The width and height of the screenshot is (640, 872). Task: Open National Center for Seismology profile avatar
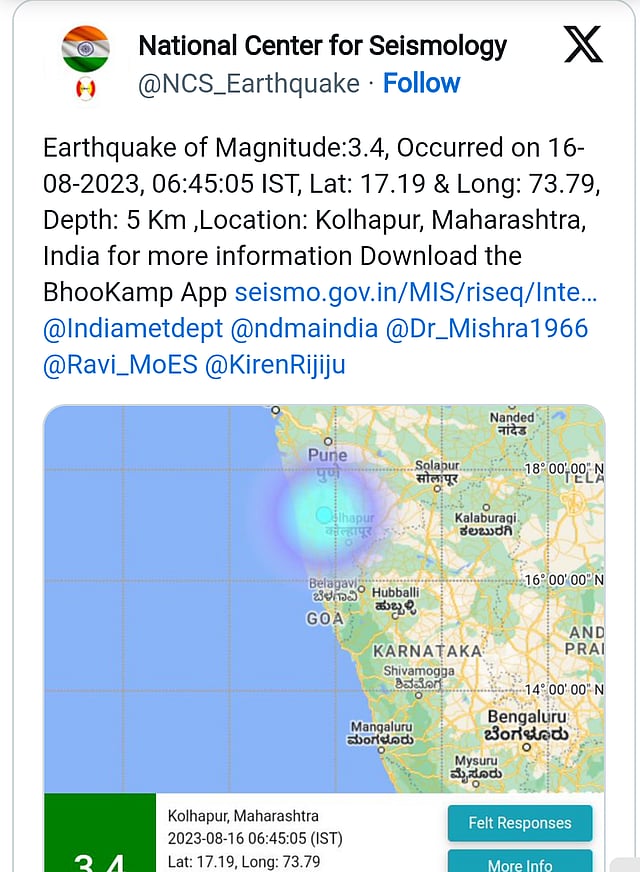(85, 48)
